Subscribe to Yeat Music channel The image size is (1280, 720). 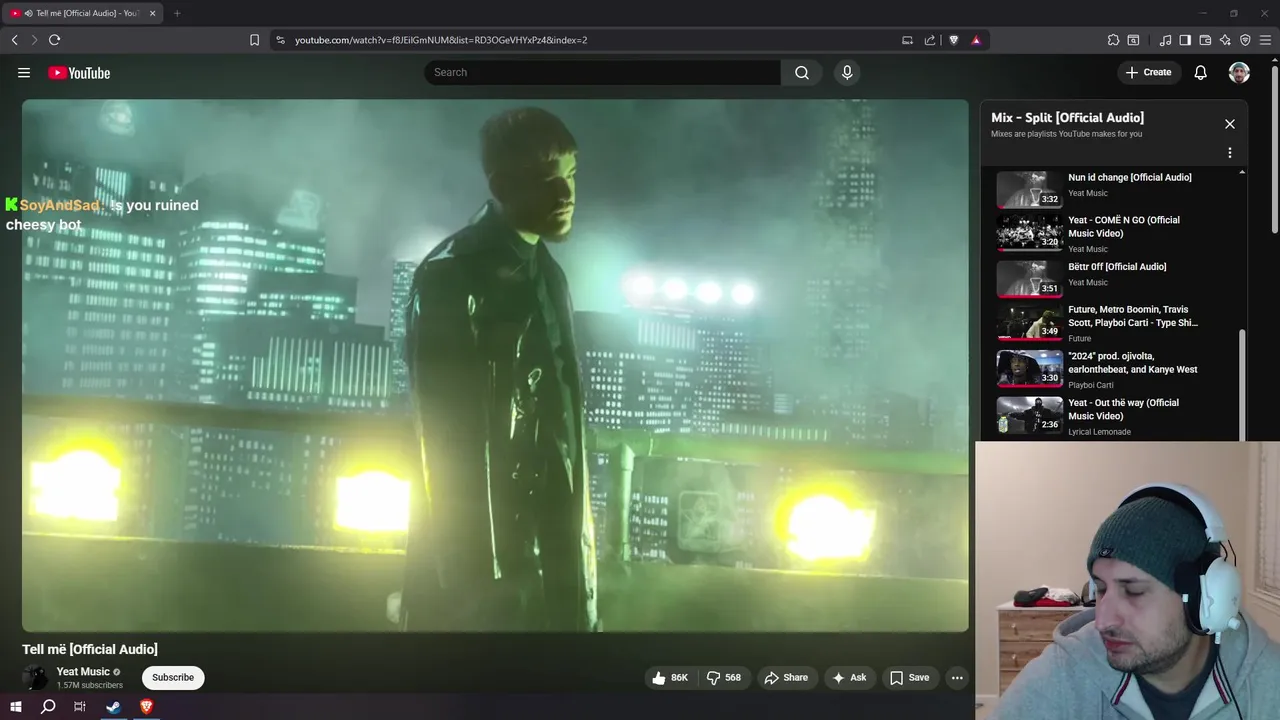[x=173, y=677]
